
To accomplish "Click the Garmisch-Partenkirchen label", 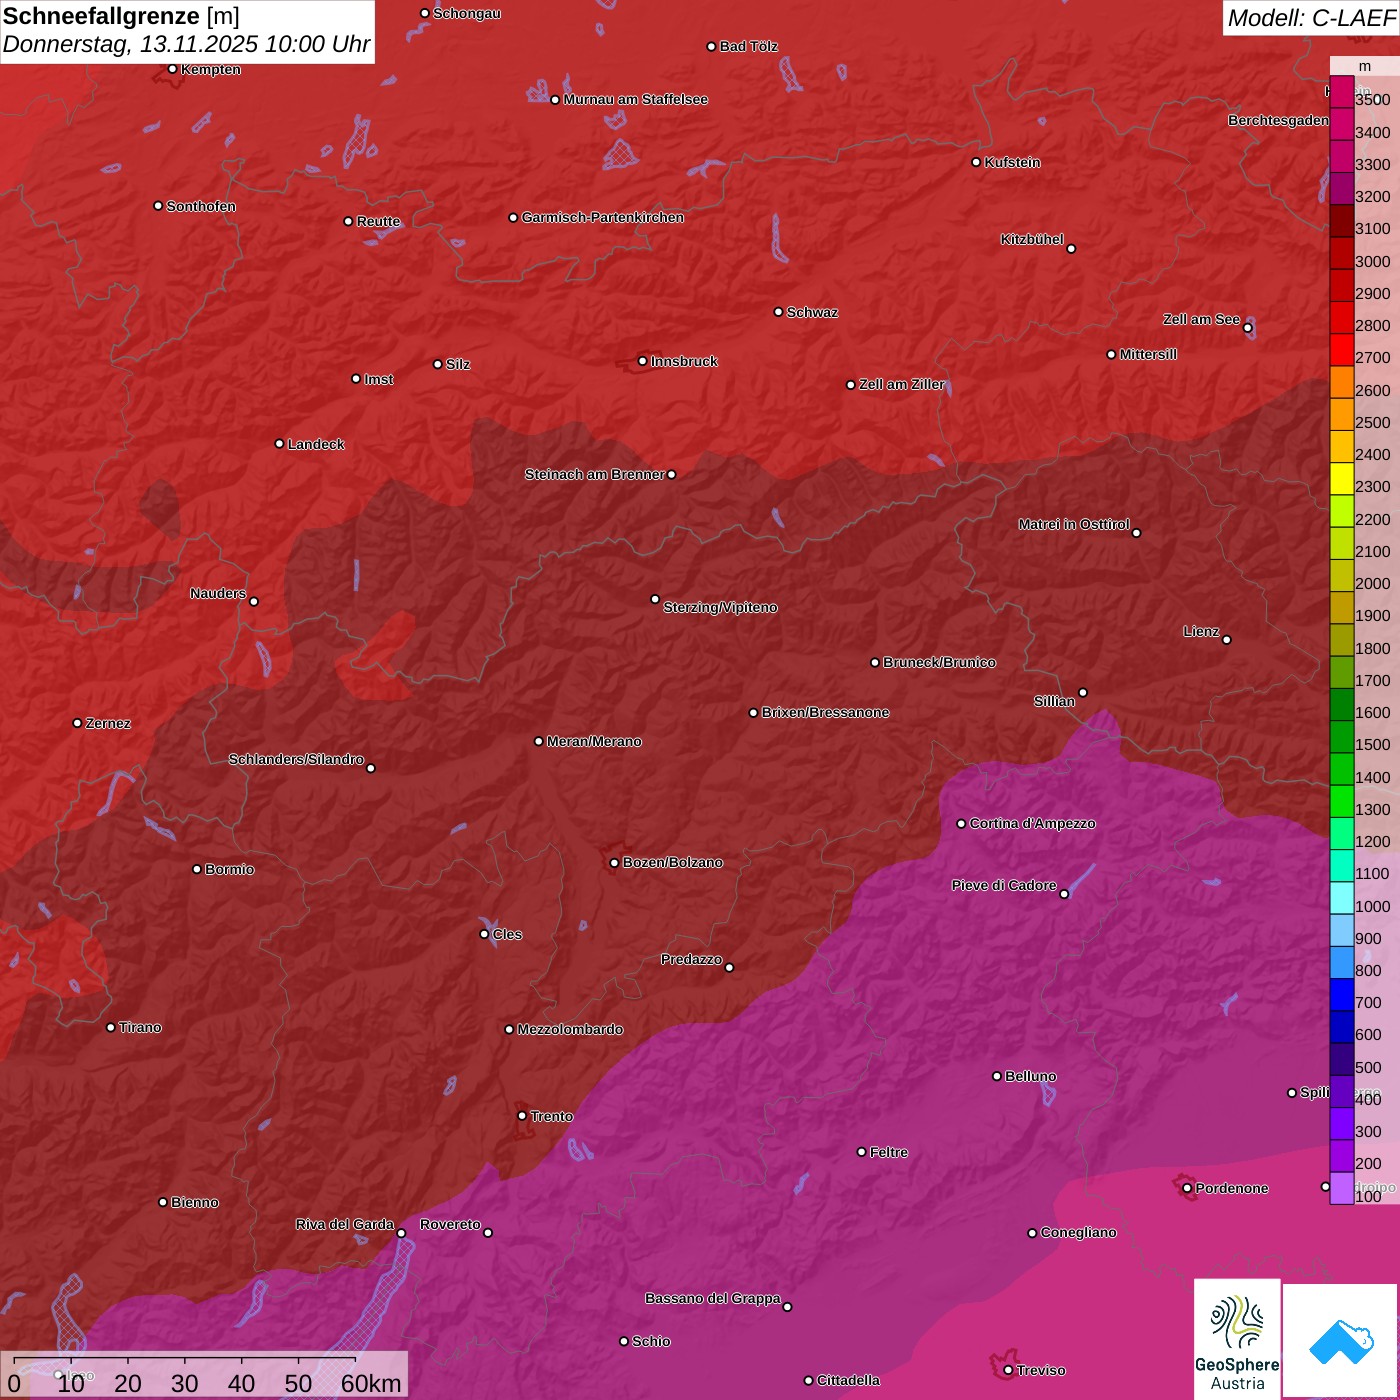I will coord(603,217).
